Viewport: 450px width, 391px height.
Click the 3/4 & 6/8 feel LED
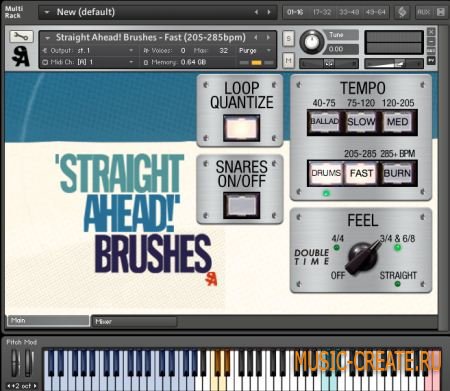397,248
